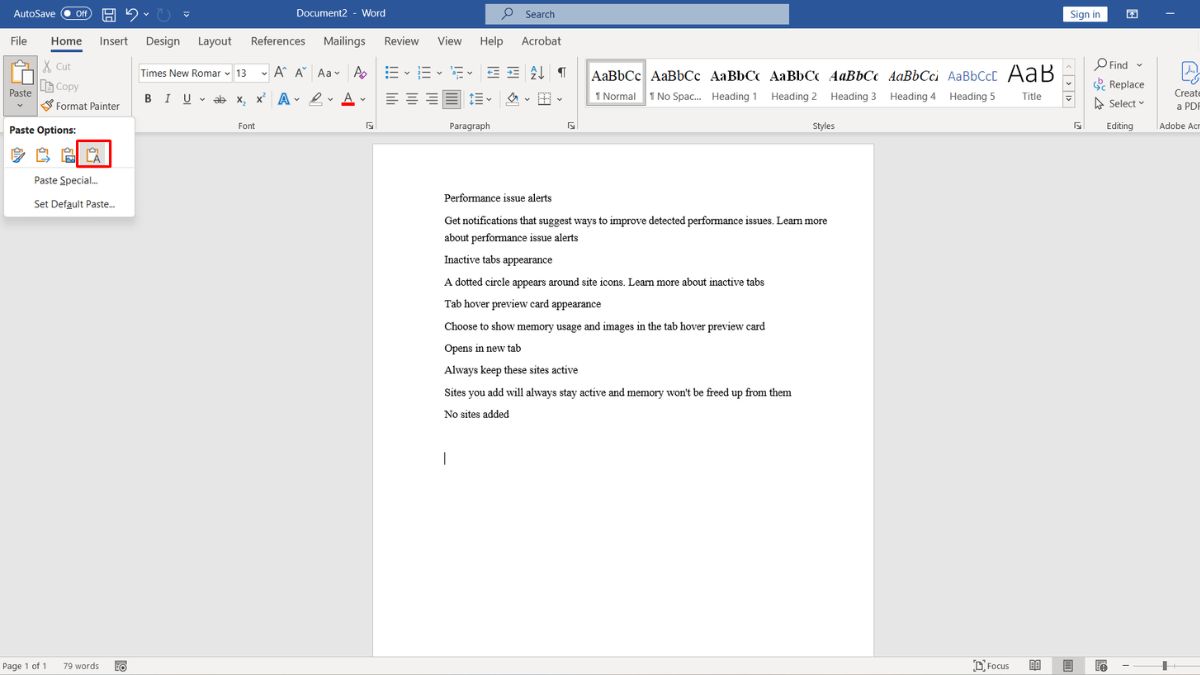
Task: Clear all formatting with the eraser icon
Action: click(360, 72)
